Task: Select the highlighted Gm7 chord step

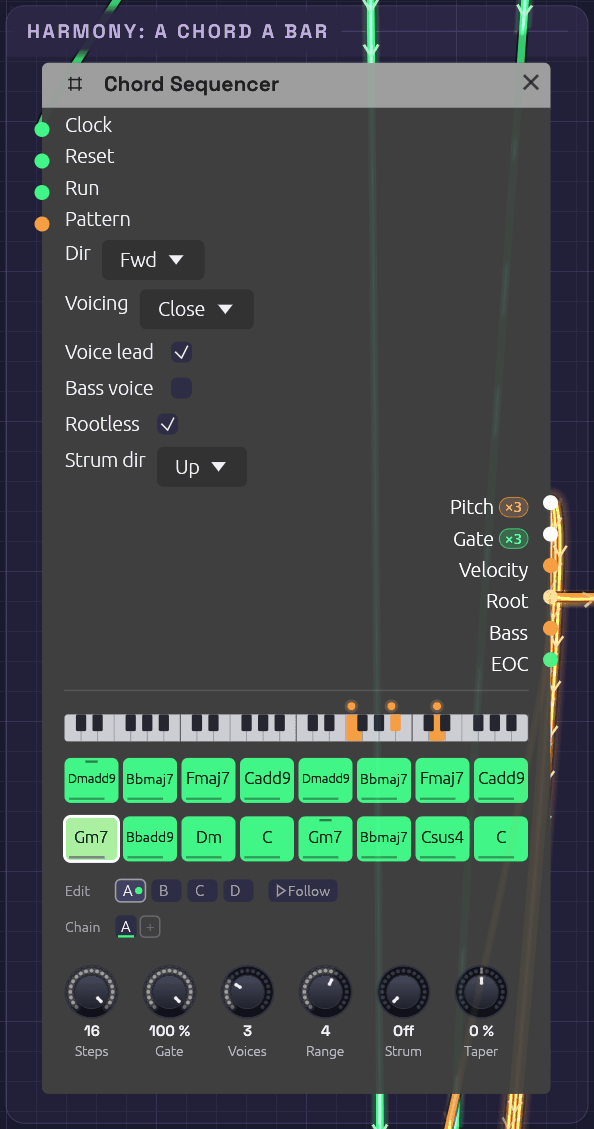Action: click(91, 838)
